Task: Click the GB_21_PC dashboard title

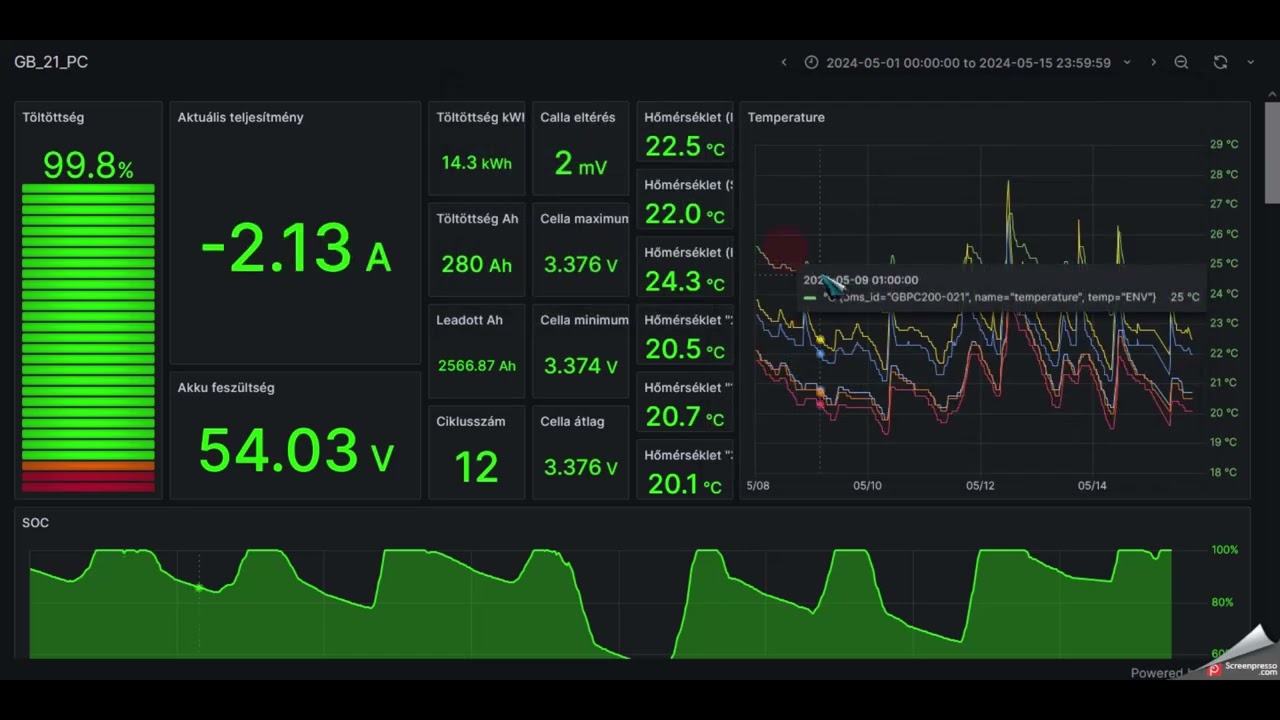Action: (x=51, y=62)
